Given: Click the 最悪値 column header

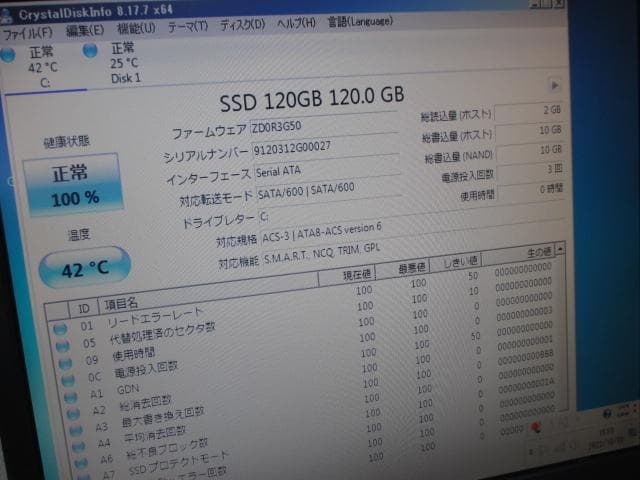Looking at the screenshot, I should 403,269.
